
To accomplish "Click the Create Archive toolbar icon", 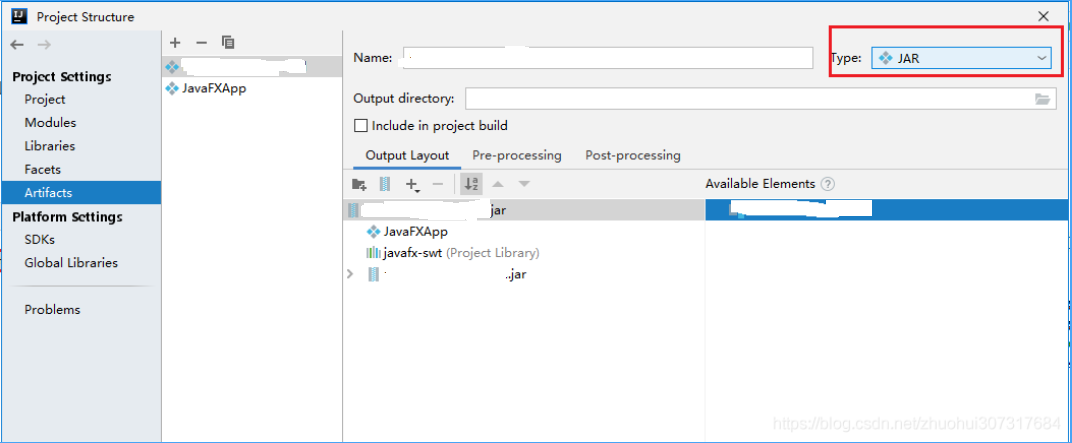I will (386, 184).
